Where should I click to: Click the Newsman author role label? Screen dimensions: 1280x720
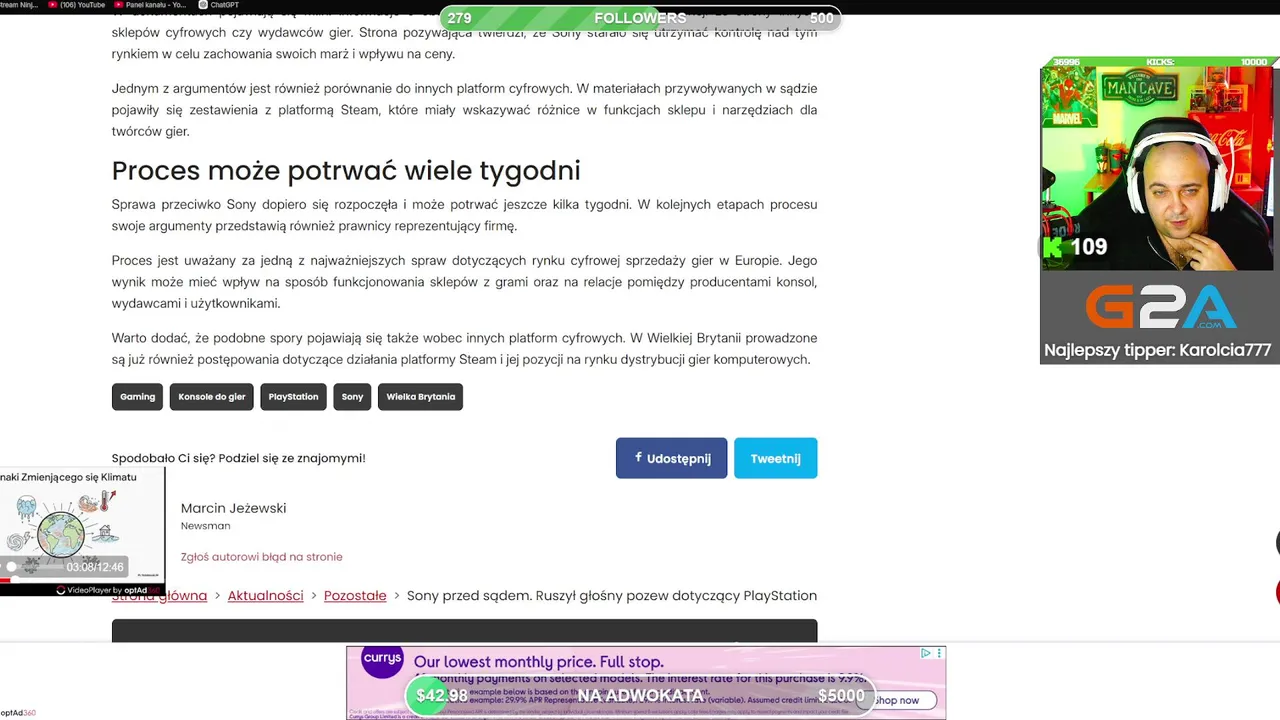click(205, 526)
